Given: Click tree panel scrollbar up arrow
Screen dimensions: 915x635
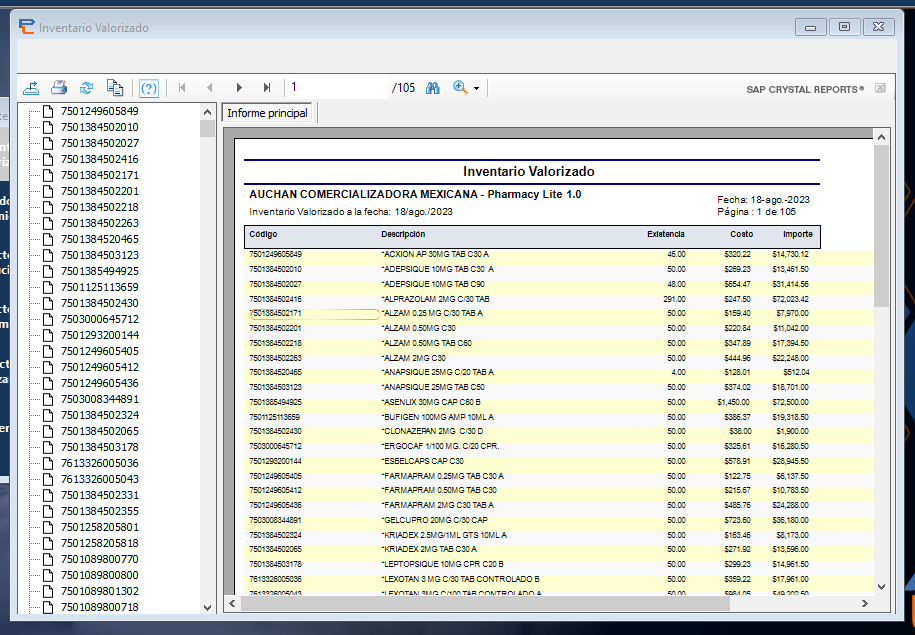Looking at the screenshot, I should 207,111.
